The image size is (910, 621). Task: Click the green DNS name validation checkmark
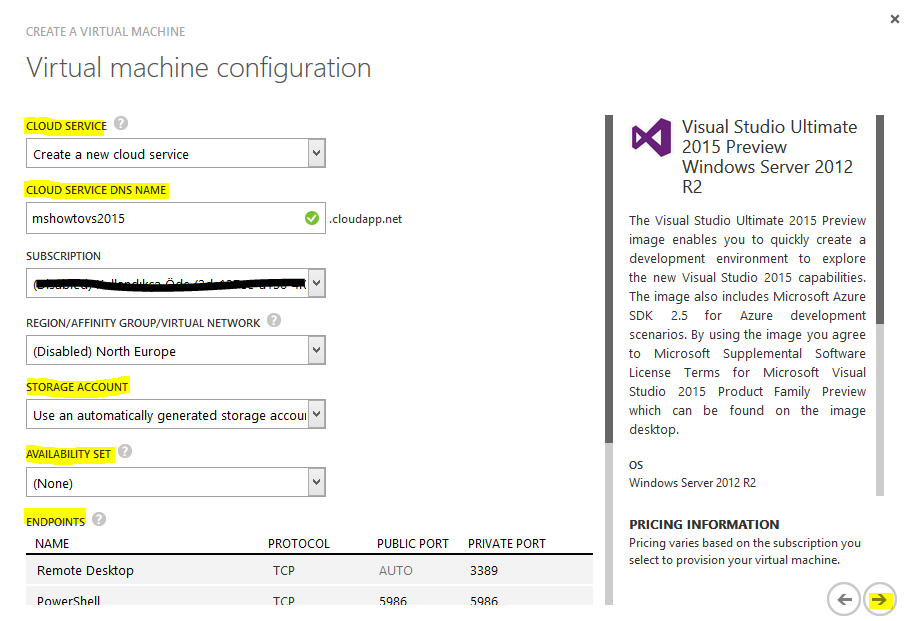click(312, 218)
